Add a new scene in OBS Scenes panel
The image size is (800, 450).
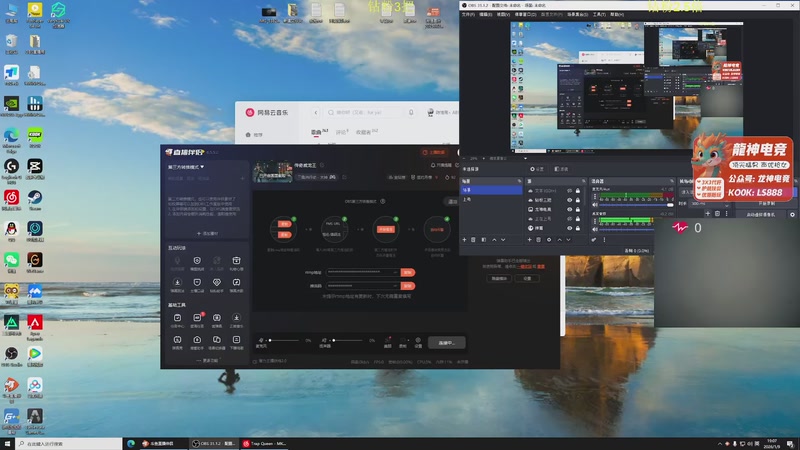click(464, 240)
